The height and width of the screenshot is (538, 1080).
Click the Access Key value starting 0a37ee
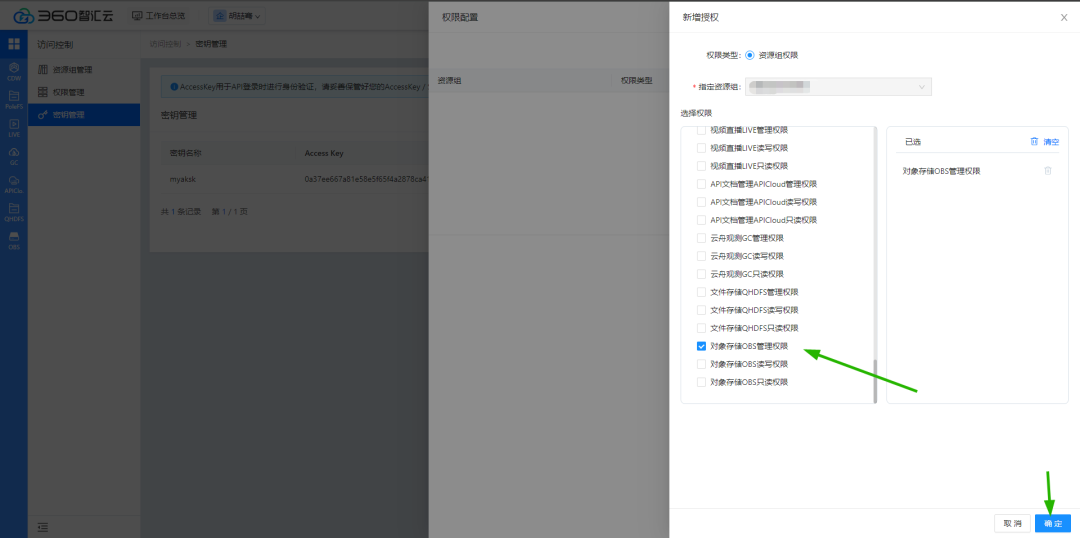[x=366, y=179]
